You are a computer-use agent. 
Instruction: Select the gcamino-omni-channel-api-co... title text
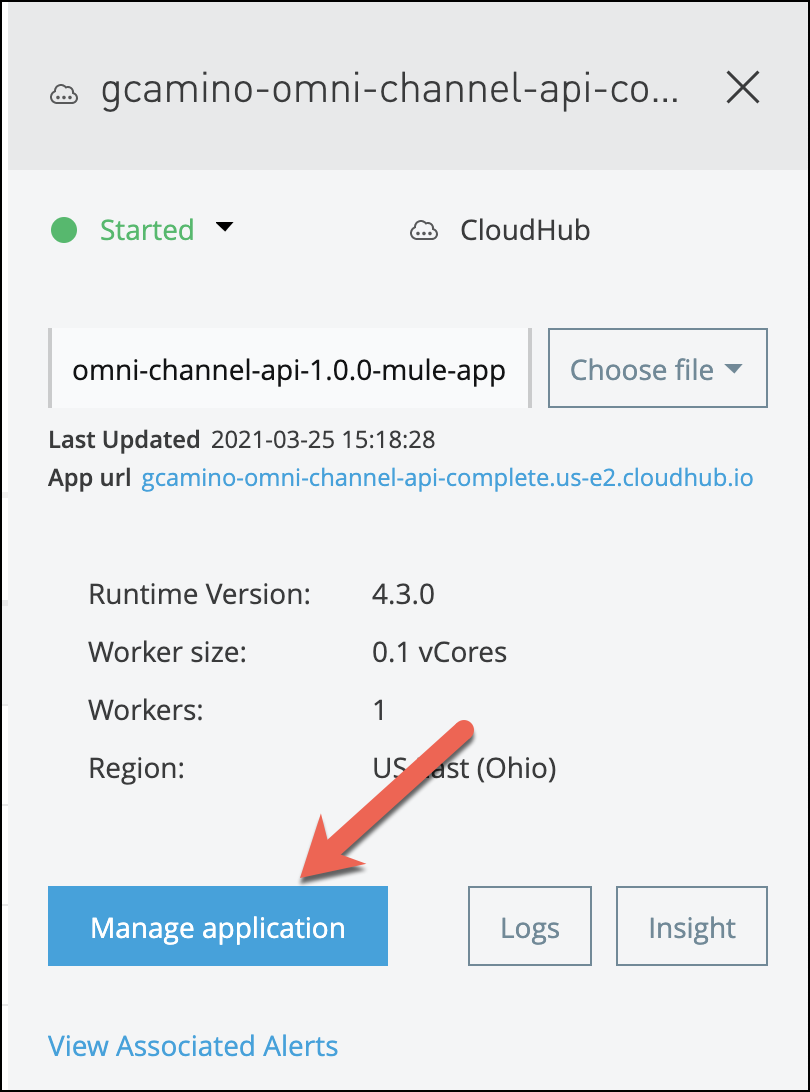(389, 89)
